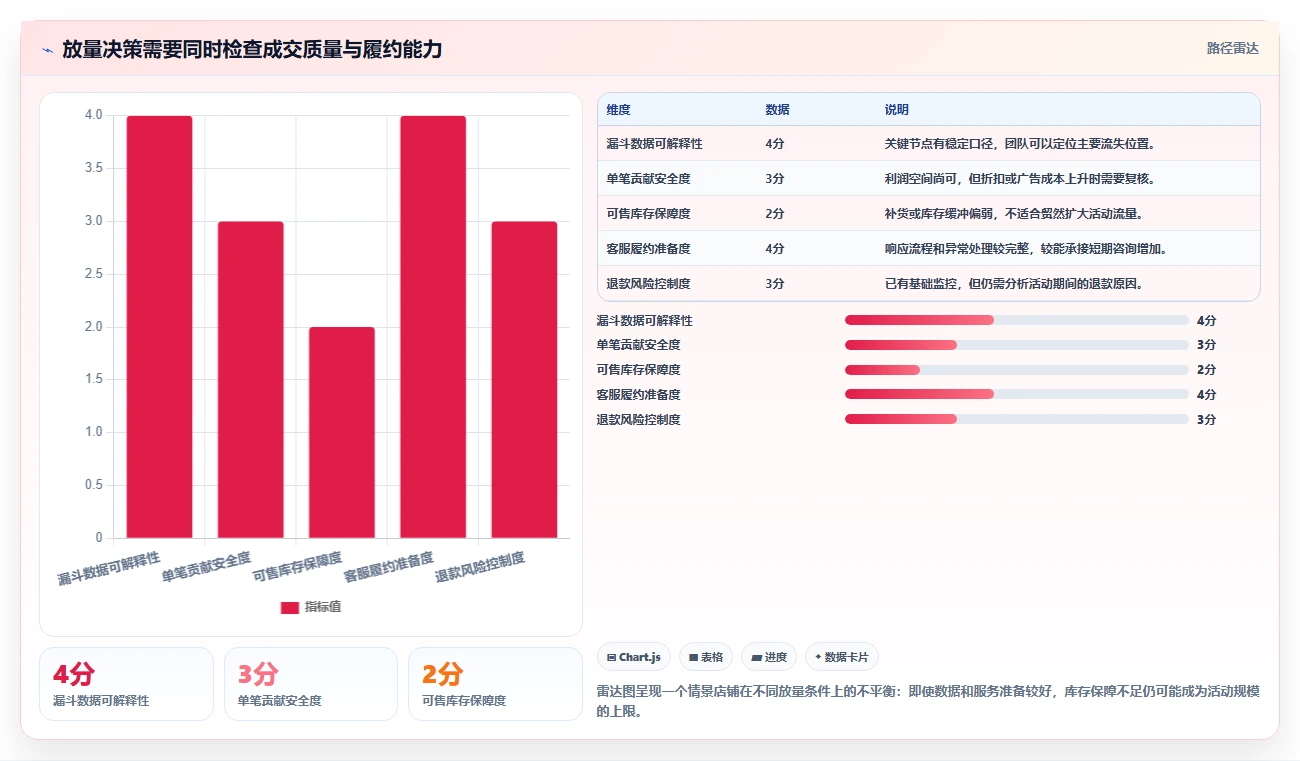The height and width of the screenshot is (761, 1300).
Task: Click the lightning icon beside the title
Action: (x=47, y=50)
